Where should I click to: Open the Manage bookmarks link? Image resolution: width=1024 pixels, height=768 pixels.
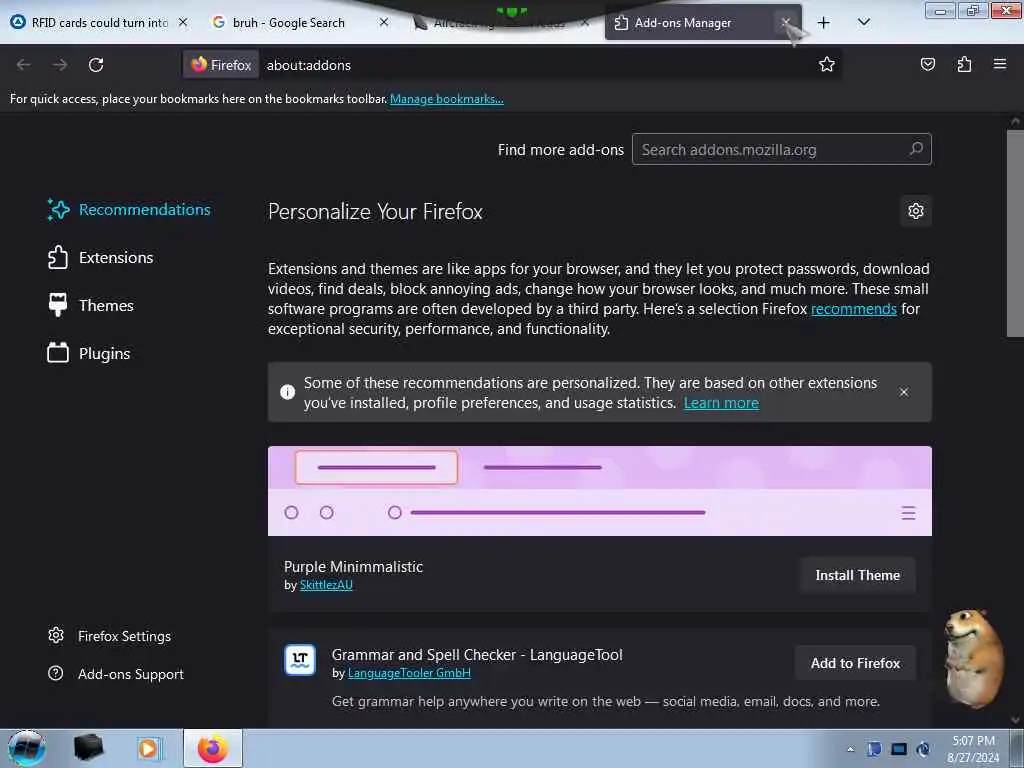(x=447, y=99)
